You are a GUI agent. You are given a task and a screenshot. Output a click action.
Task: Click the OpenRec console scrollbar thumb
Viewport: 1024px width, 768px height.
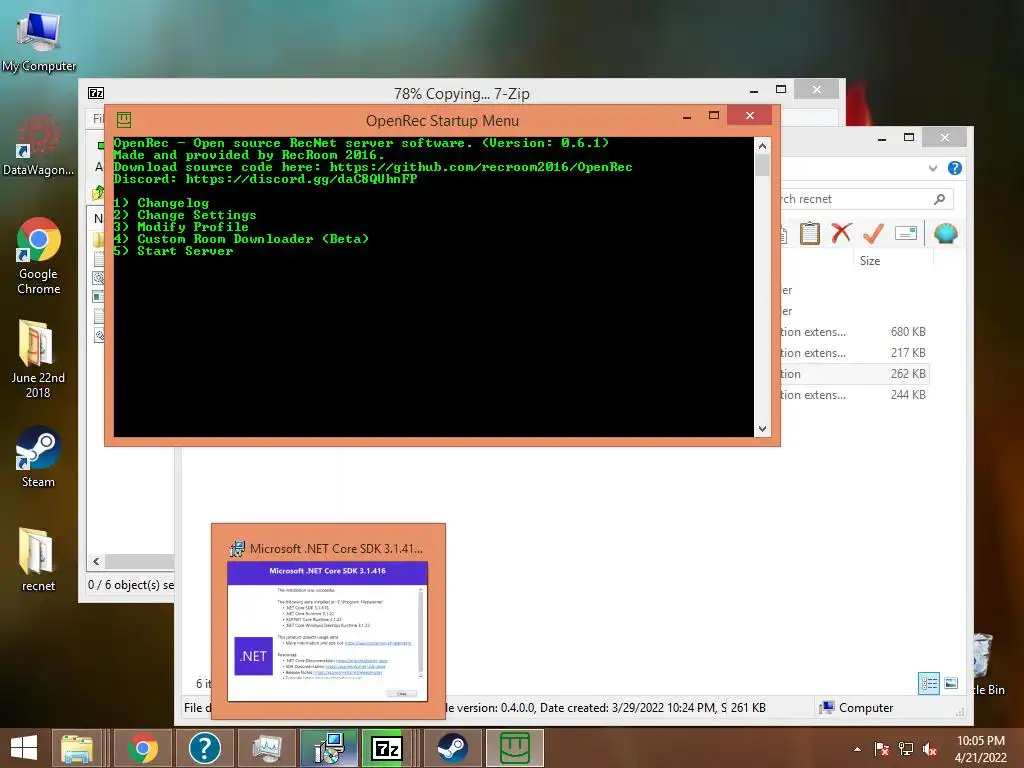click(762, 165)
